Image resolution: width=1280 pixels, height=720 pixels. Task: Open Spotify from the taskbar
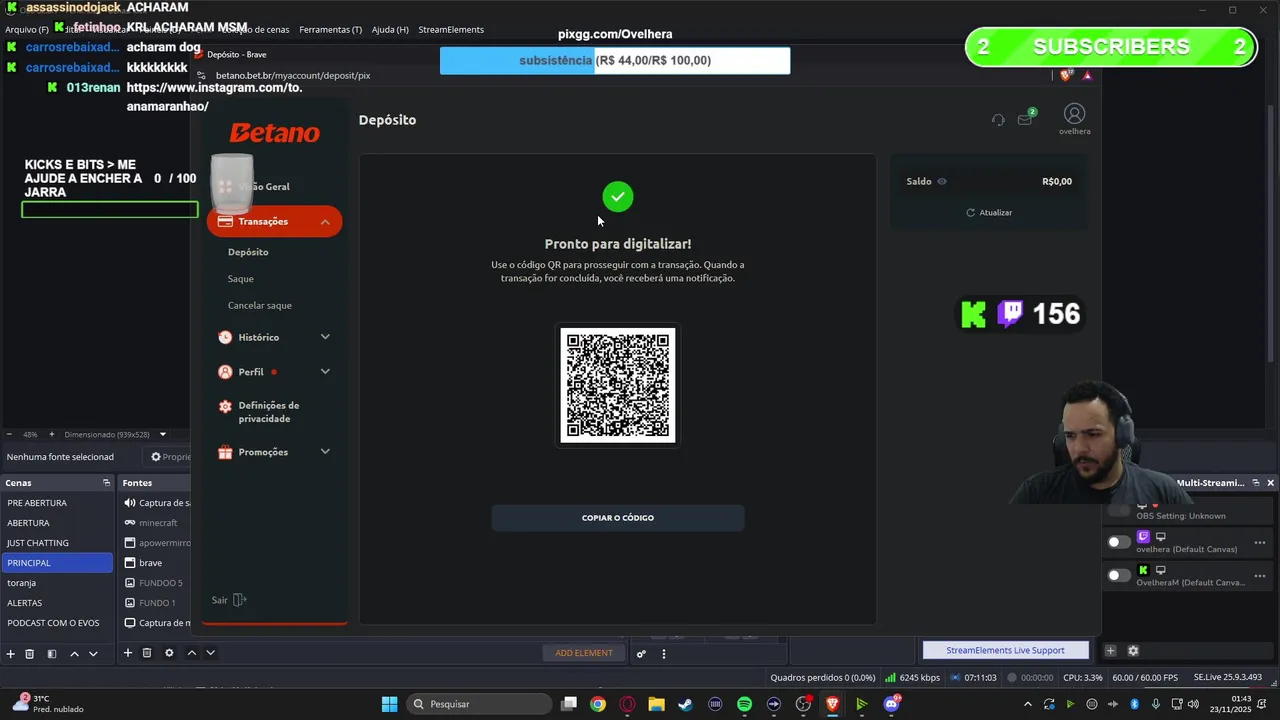pos(744,704)
